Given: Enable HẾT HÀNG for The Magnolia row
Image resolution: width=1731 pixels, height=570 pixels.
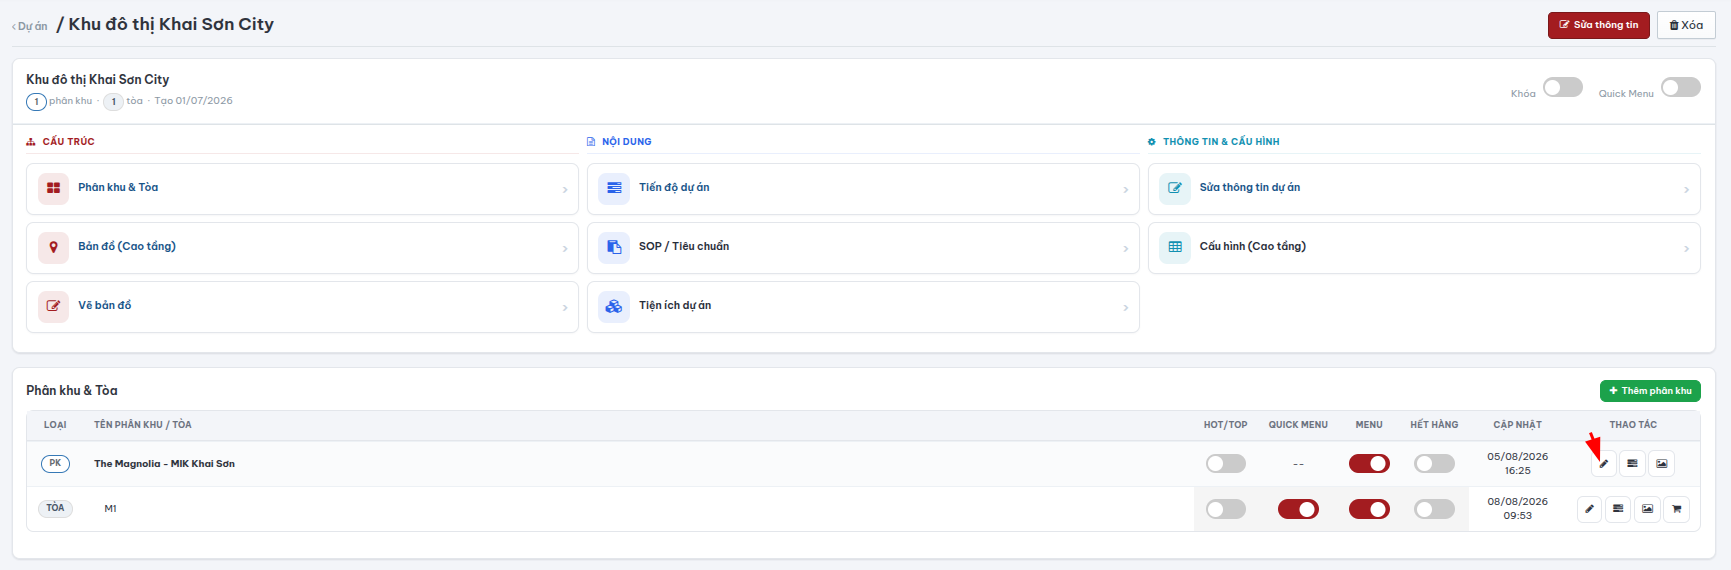Looking at the screenshot, I should pyautogui.click(x=1434, y=464).
